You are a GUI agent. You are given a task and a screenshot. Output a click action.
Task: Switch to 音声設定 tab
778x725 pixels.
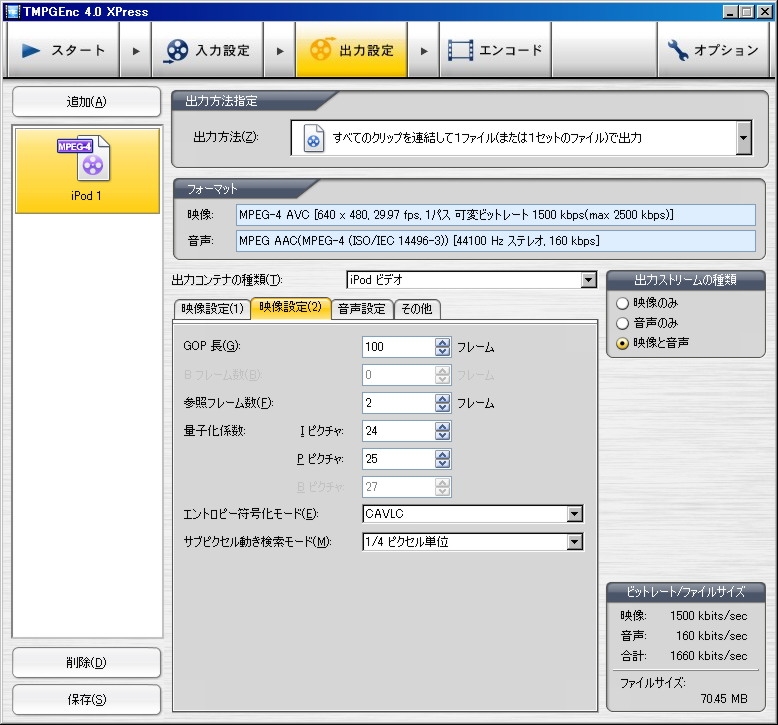[x=362, y=309]
